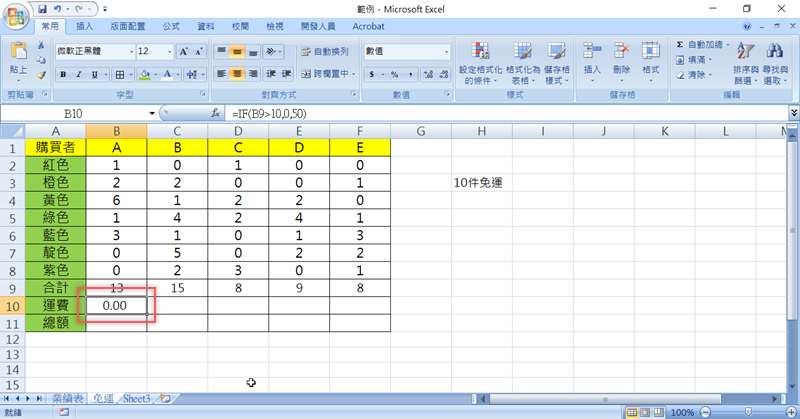Expand the AutoSum (自動加總) dropdown arrow
800x419 pixels.
coord(728,45)
